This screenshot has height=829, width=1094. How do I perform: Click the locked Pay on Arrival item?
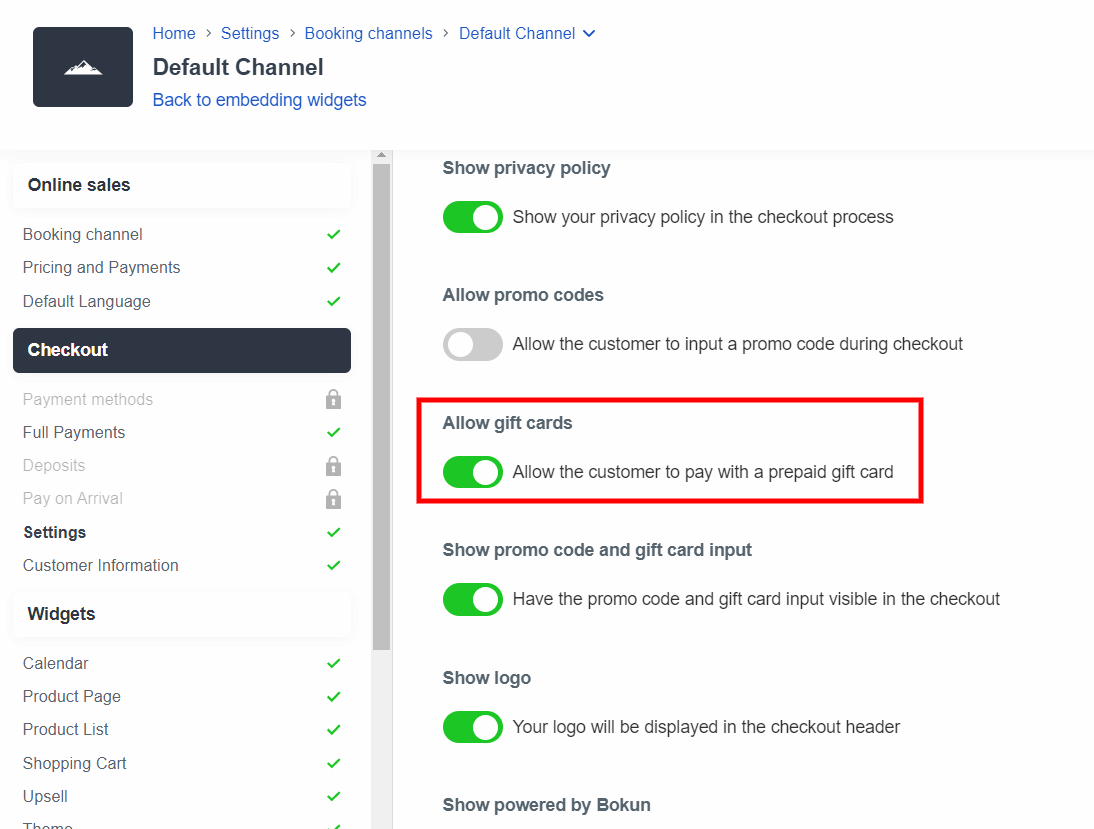tap(73, 498)
